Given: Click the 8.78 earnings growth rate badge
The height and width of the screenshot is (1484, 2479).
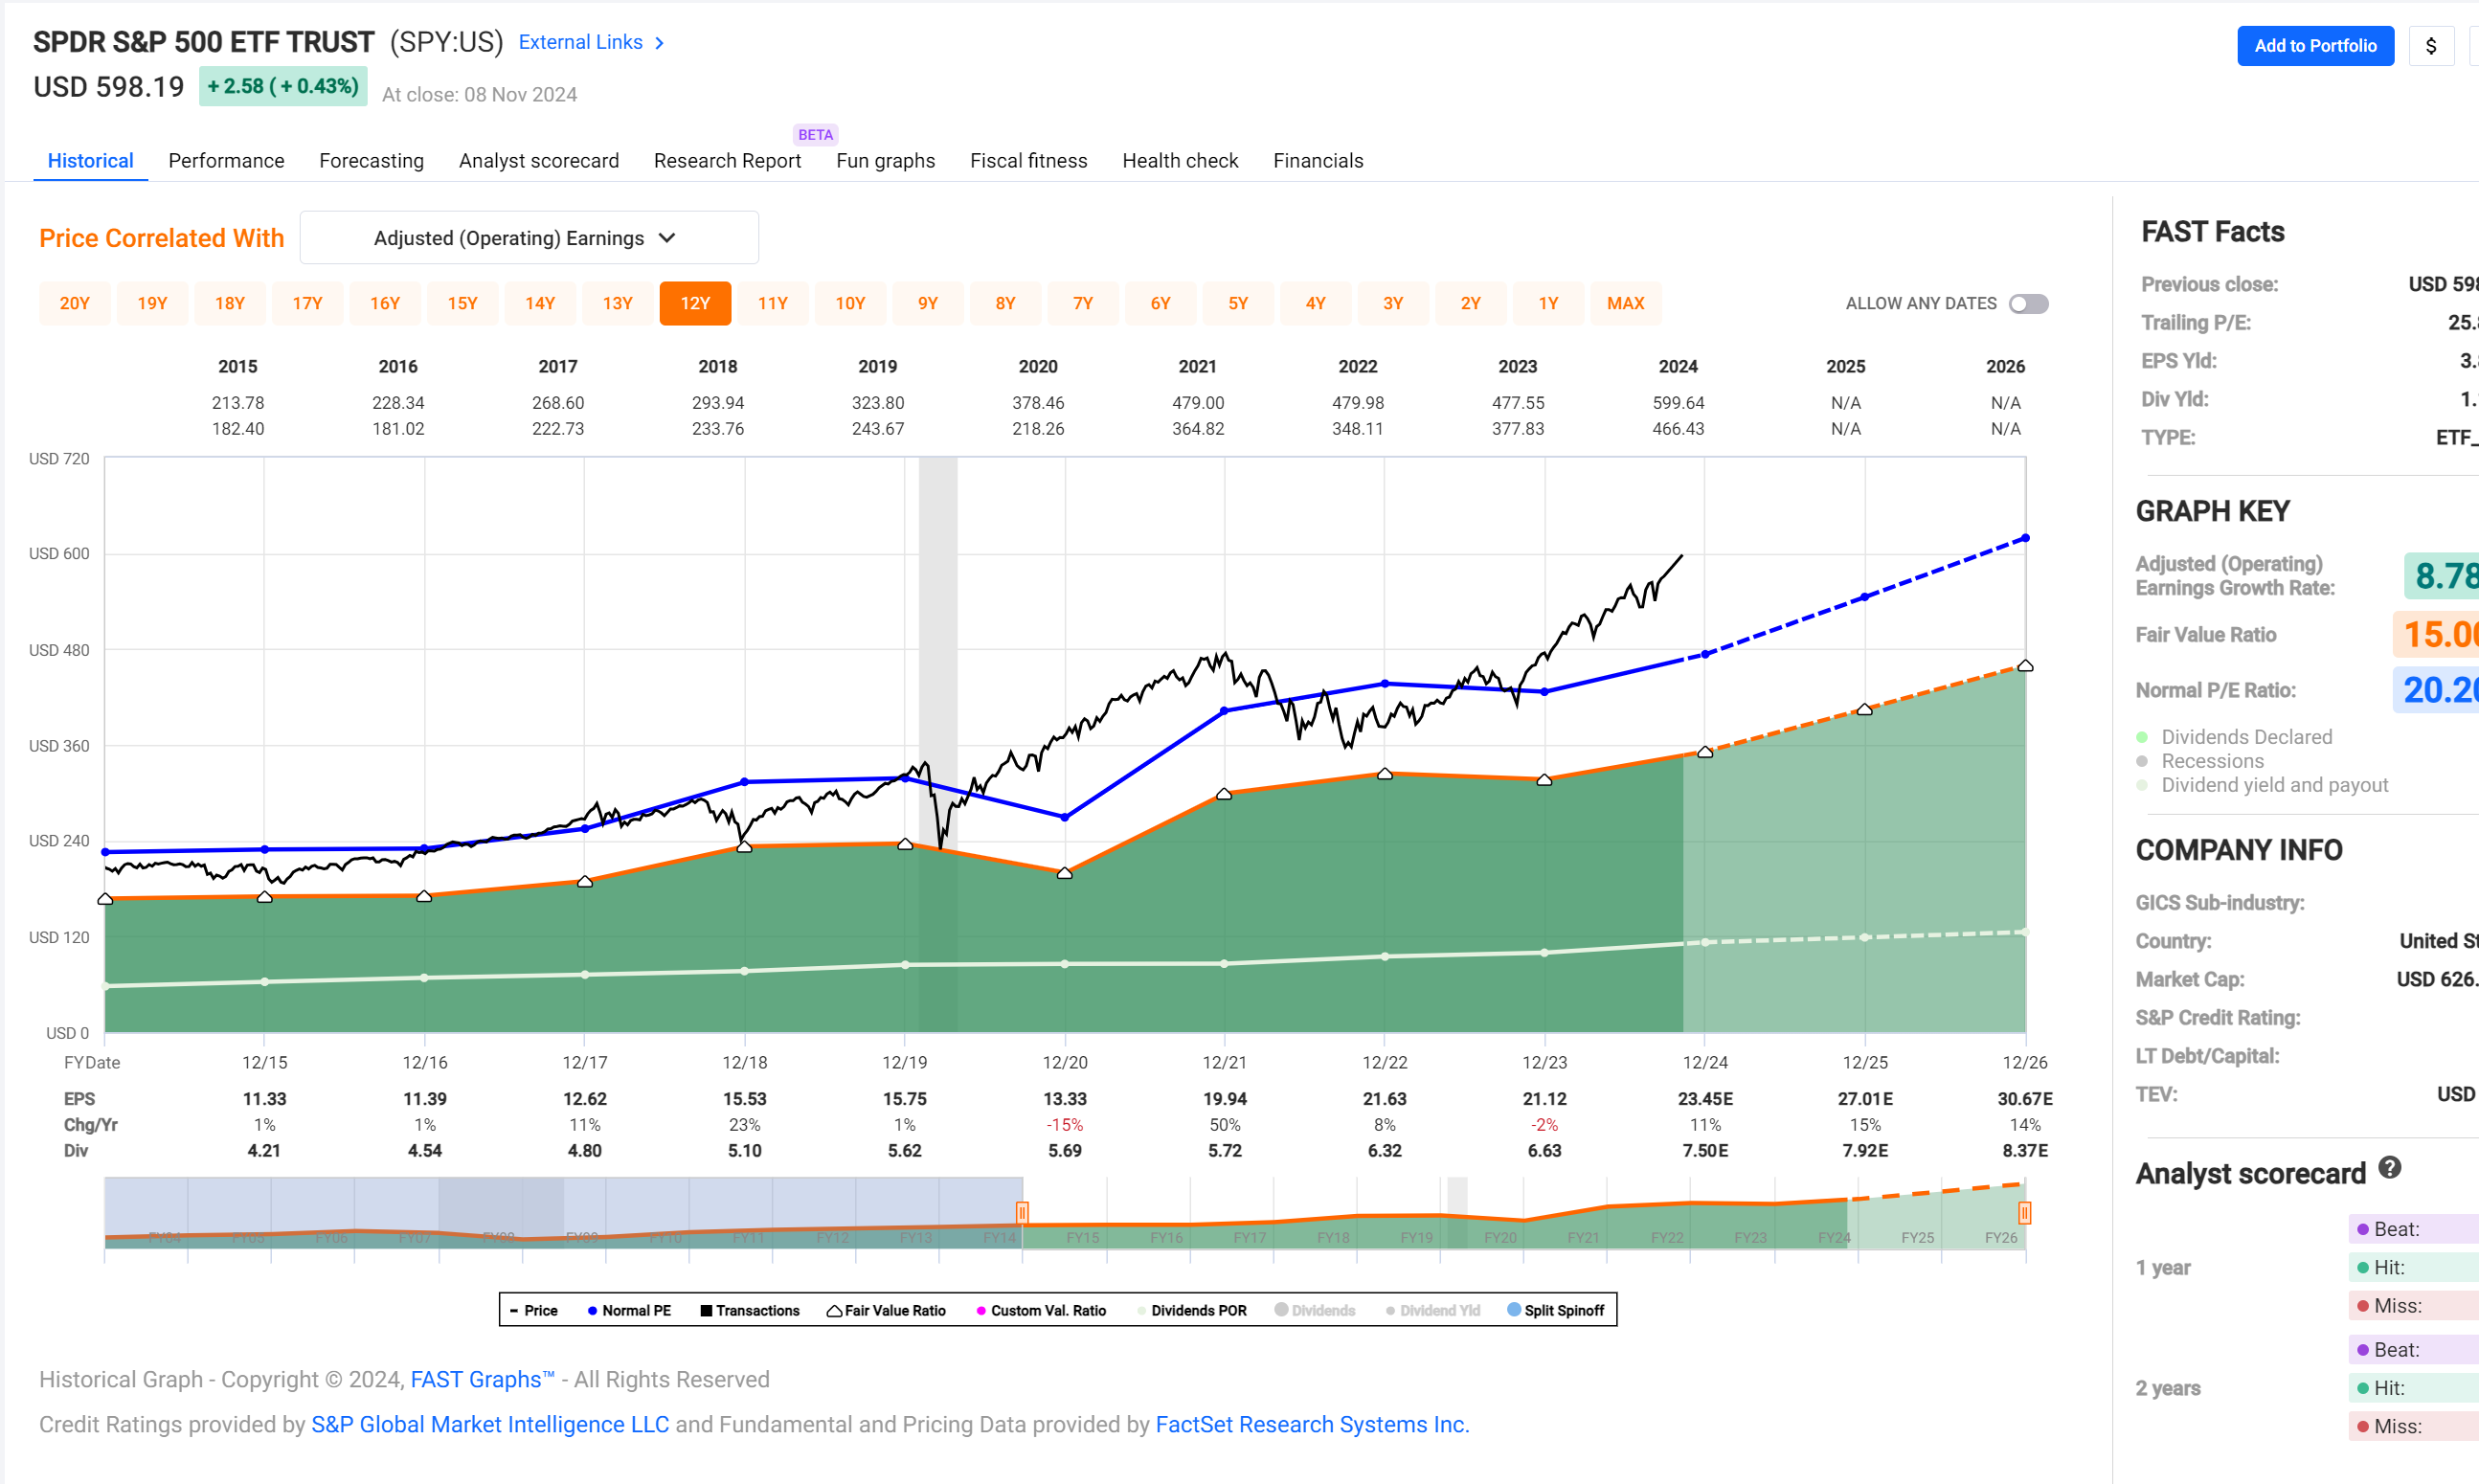Looking at the screenshot, I should (x=2441, y=576).
